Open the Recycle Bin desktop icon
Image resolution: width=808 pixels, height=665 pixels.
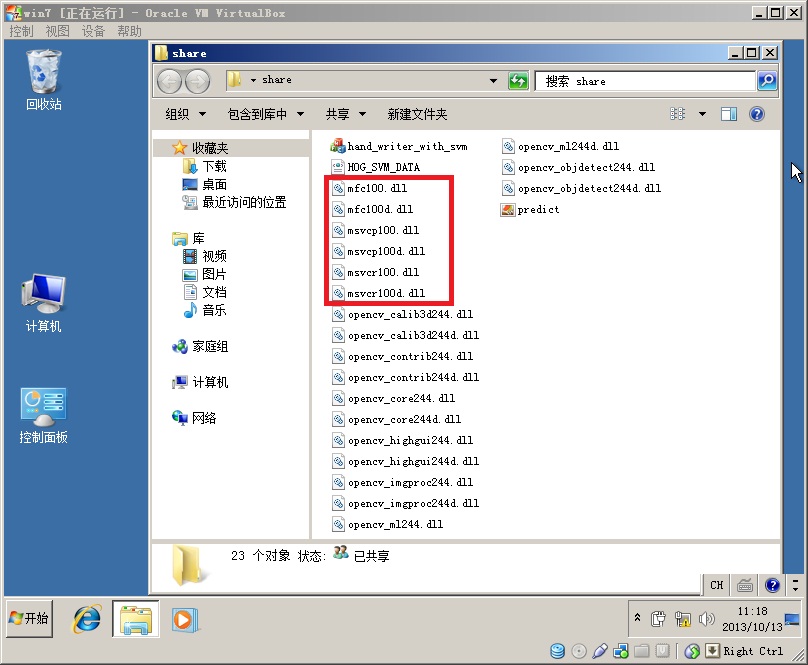point(44,80)
